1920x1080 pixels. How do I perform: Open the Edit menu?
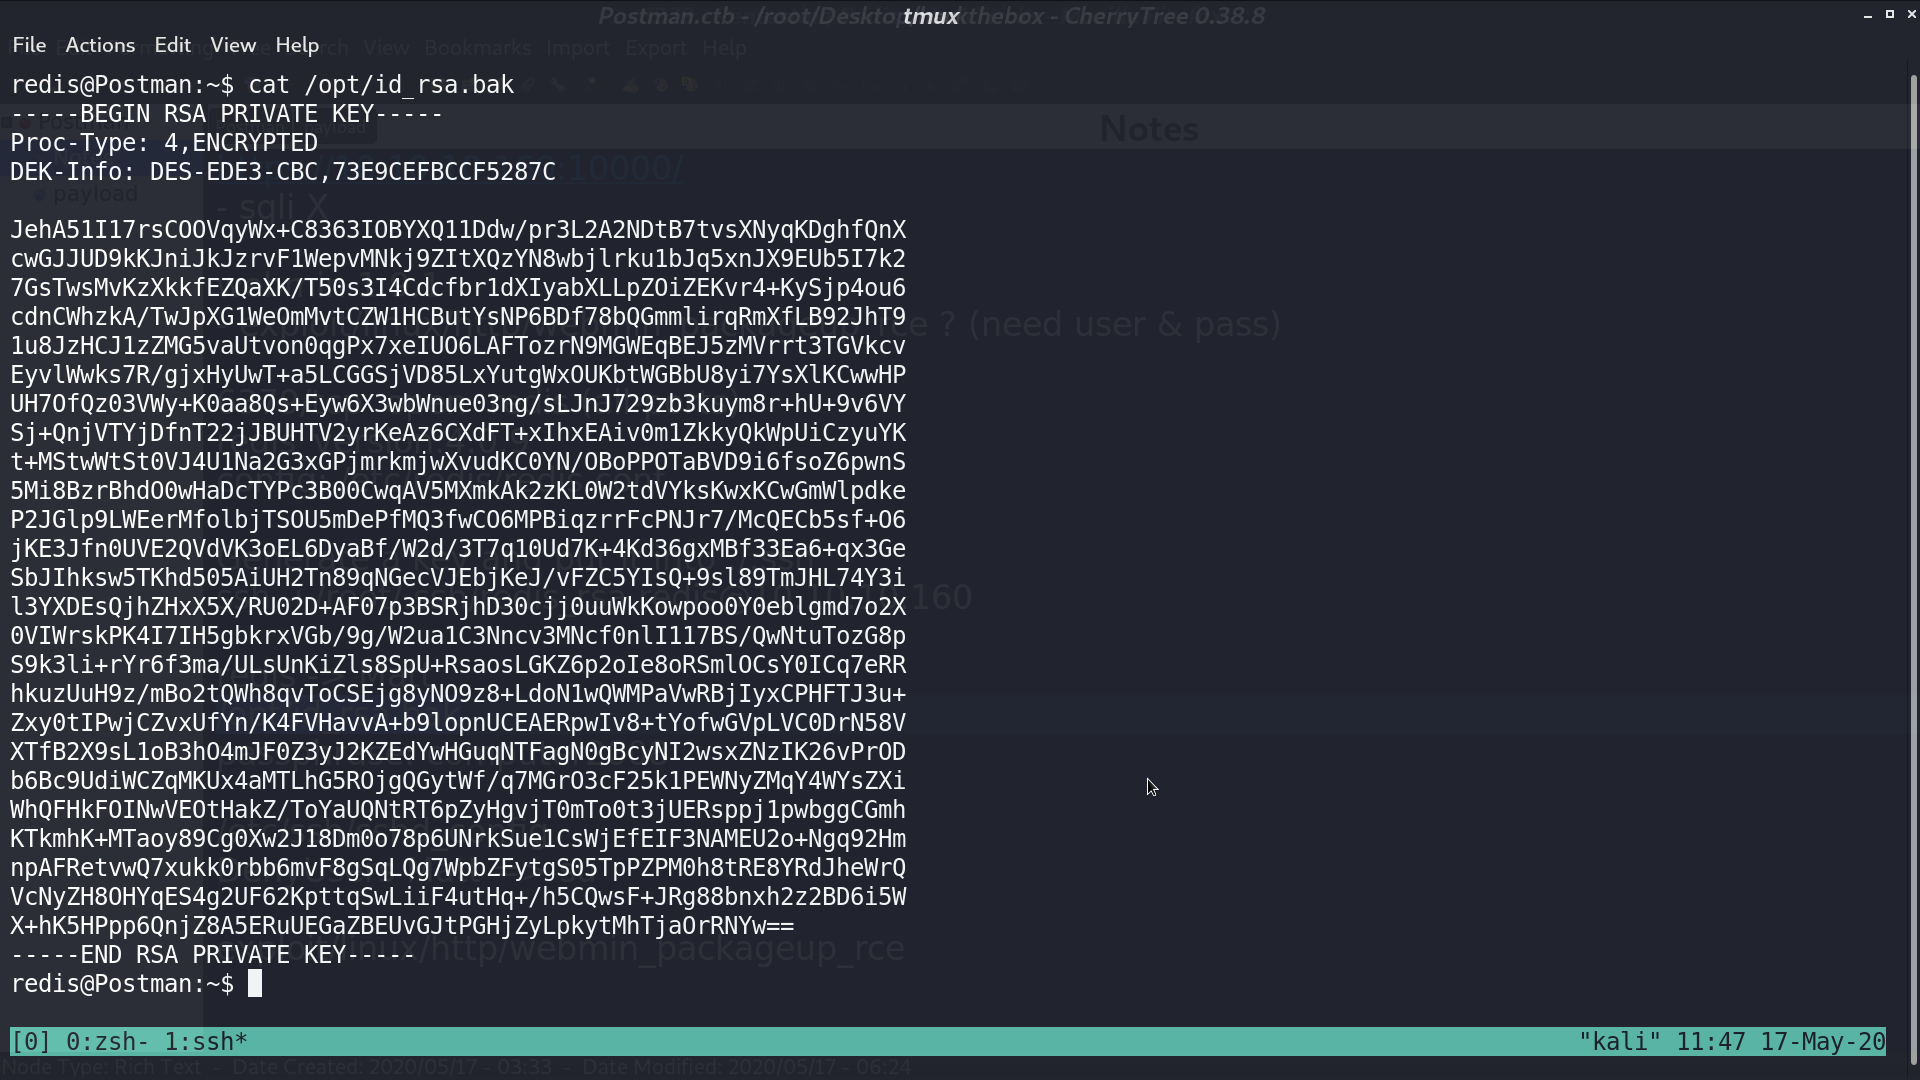coord(172,45)
